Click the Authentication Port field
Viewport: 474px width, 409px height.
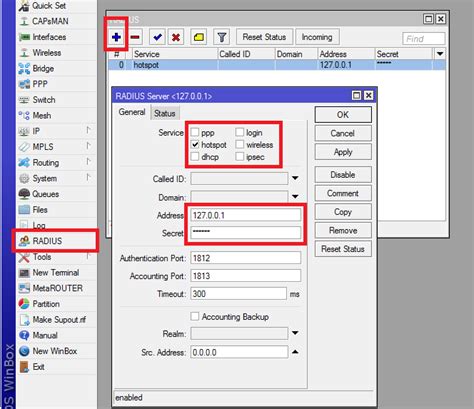click(246, 258)
